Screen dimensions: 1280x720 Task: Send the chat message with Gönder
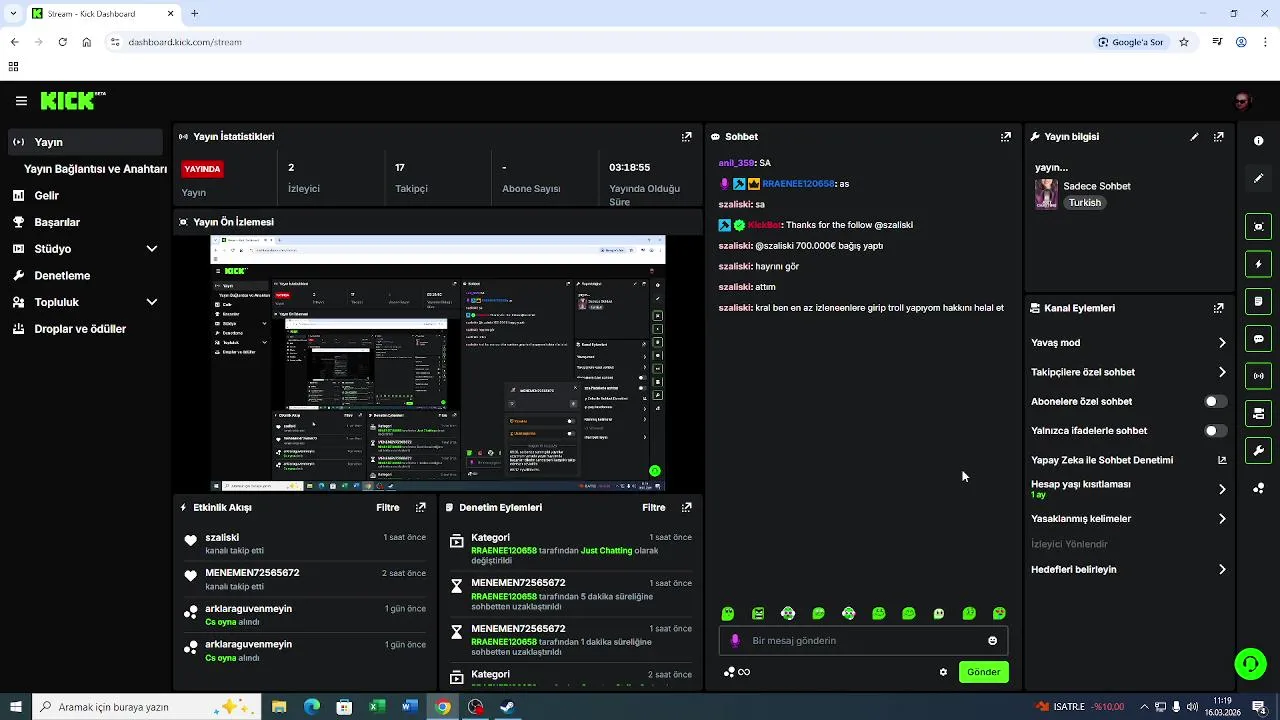point(983,672)
